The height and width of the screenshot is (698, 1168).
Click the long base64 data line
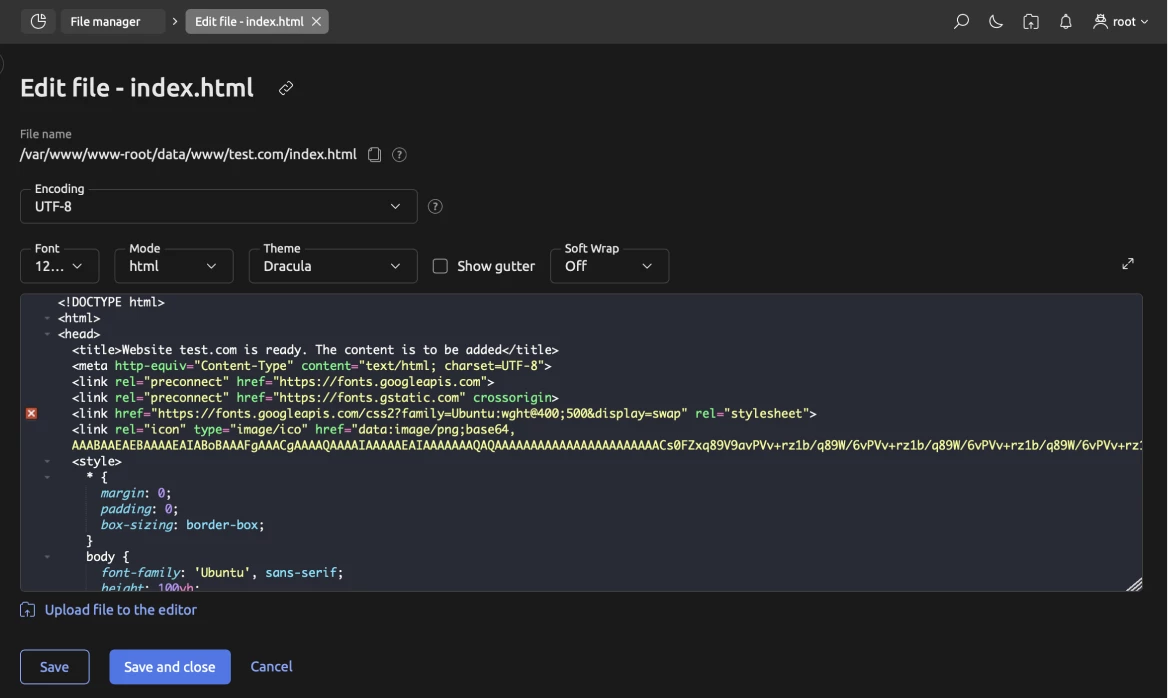point(606,445)
